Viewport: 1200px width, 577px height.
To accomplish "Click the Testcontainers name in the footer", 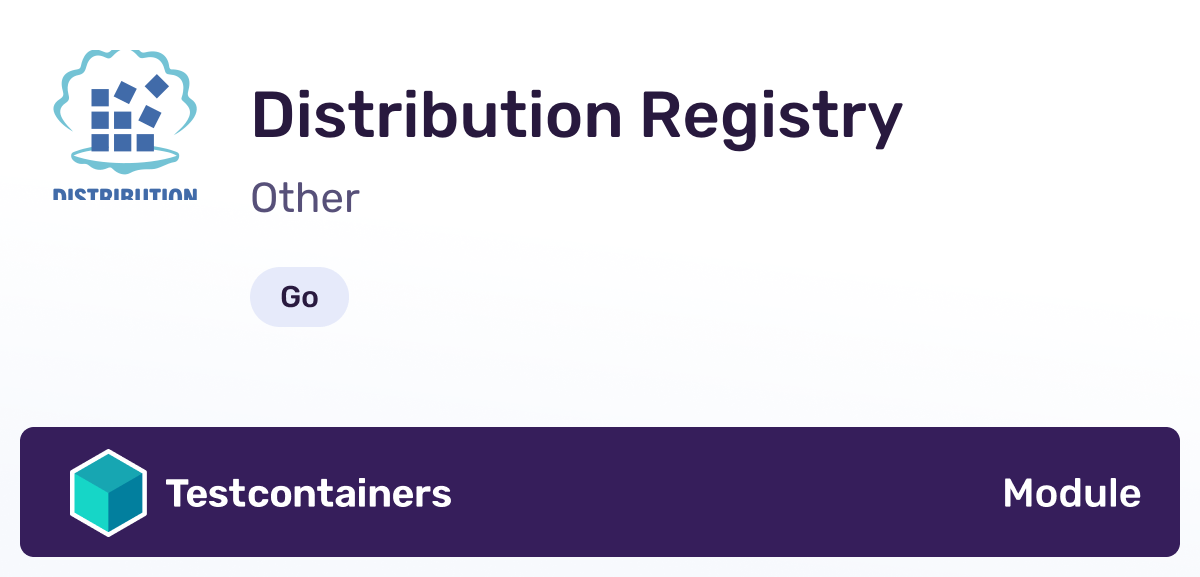I will [309, 492].
